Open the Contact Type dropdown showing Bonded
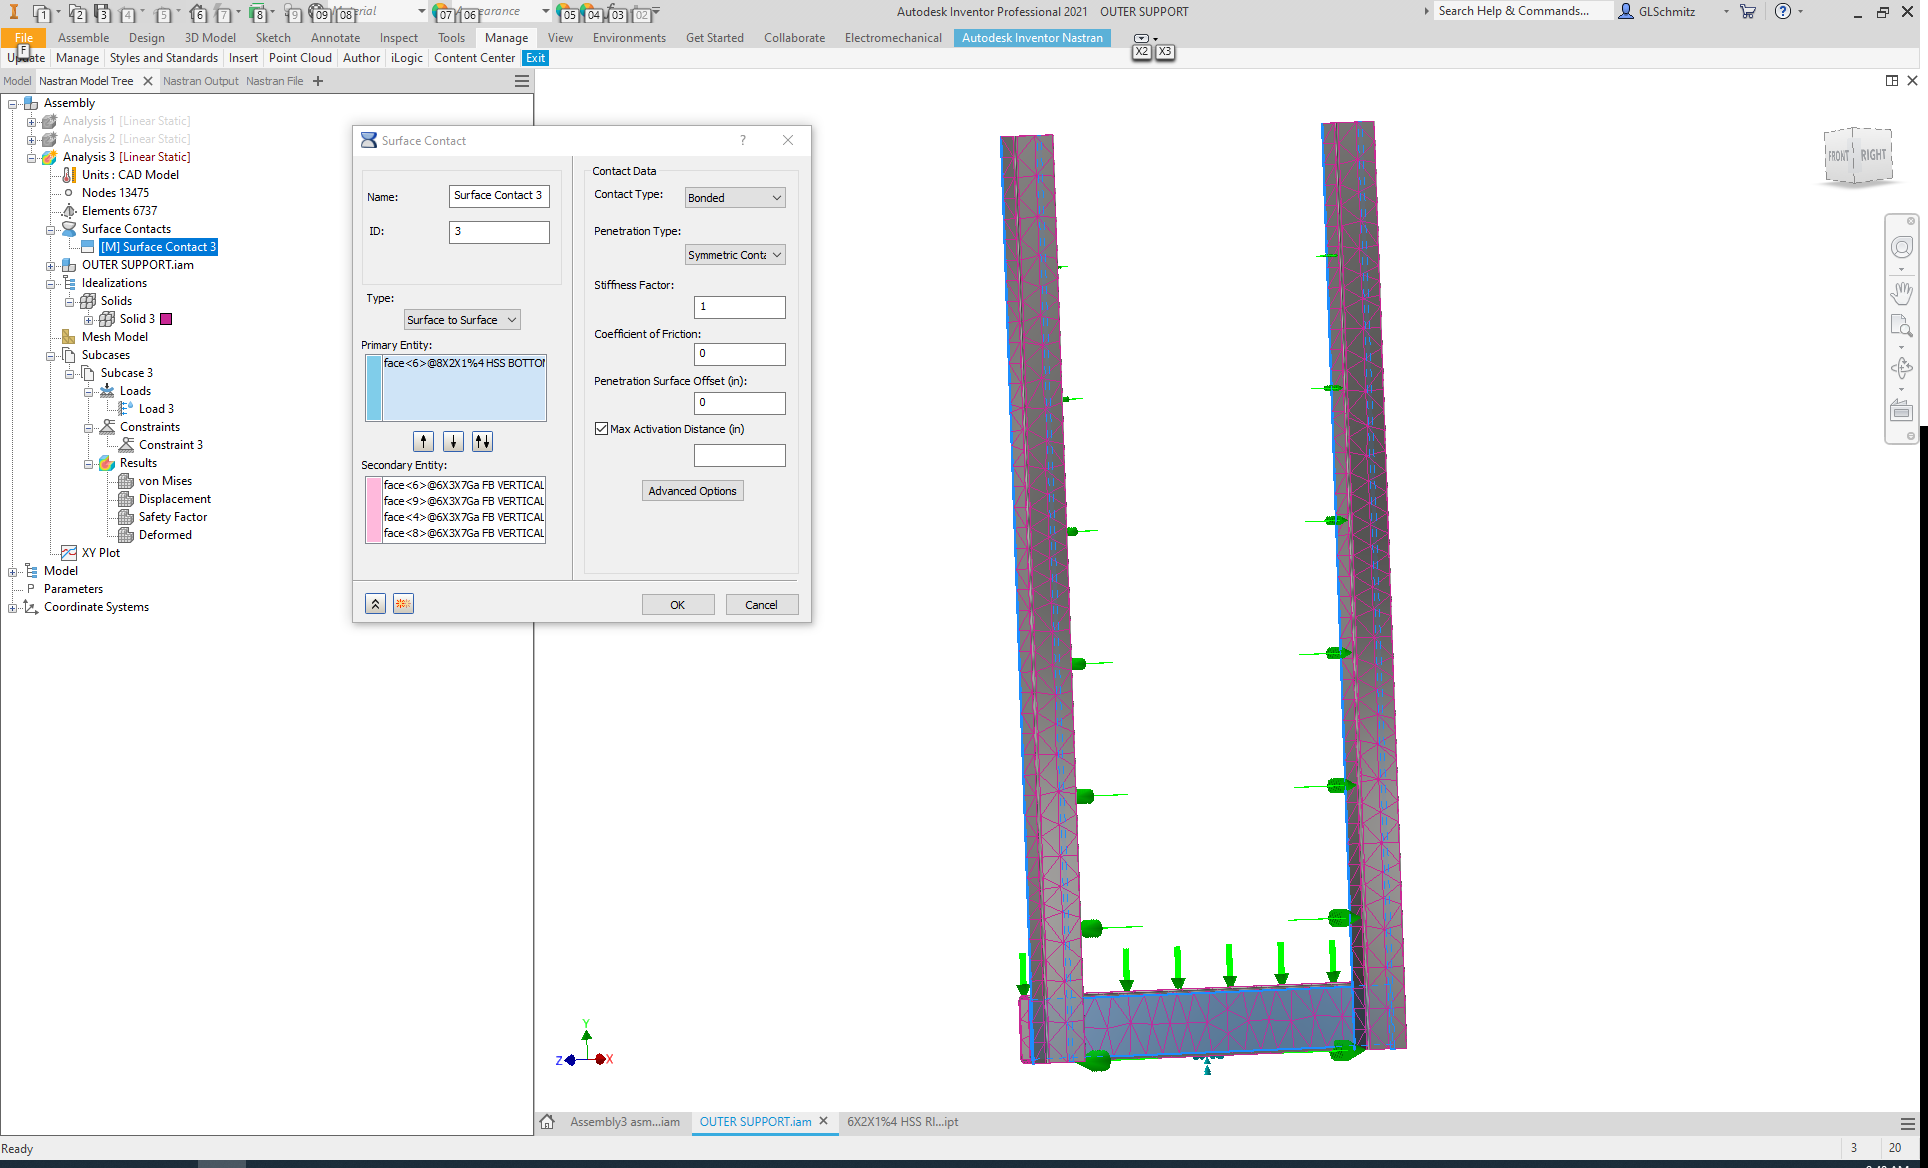Viewport: 1928px width, 1168px height. [735, 198]
